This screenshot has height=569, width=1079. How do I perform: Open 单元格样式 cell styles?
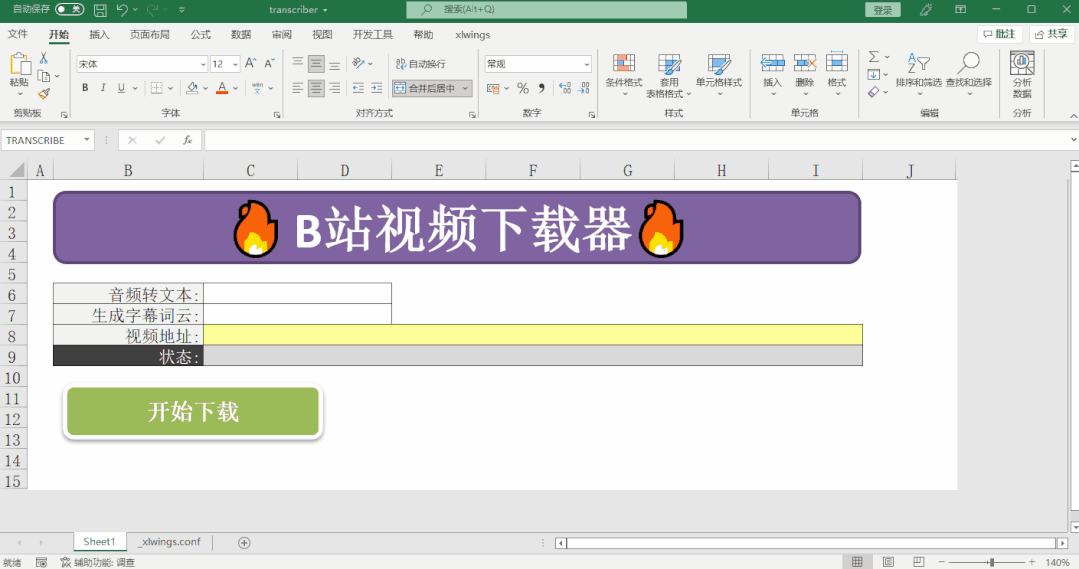(x=719, y=74)
